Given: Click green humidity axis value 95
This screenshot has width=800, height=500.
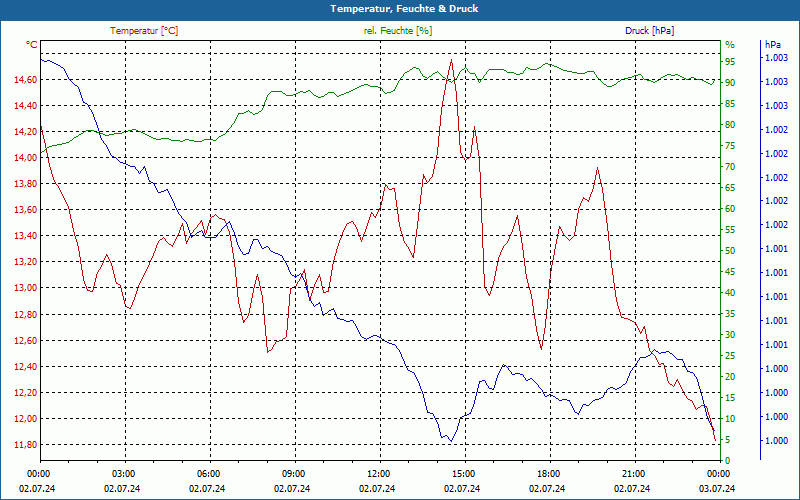Looking at the screenshot, I should click(x=730, y=62).
